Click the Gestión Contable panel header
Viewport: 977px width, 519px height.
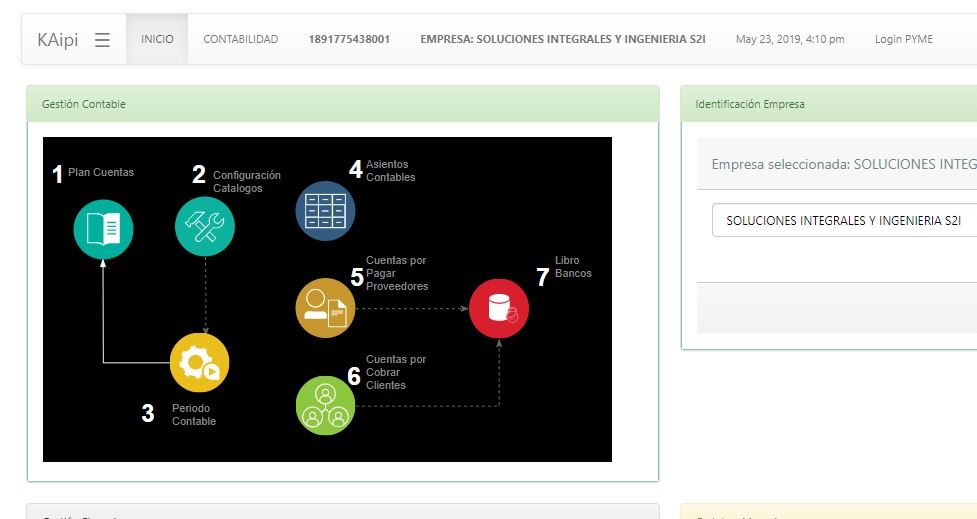343,104
